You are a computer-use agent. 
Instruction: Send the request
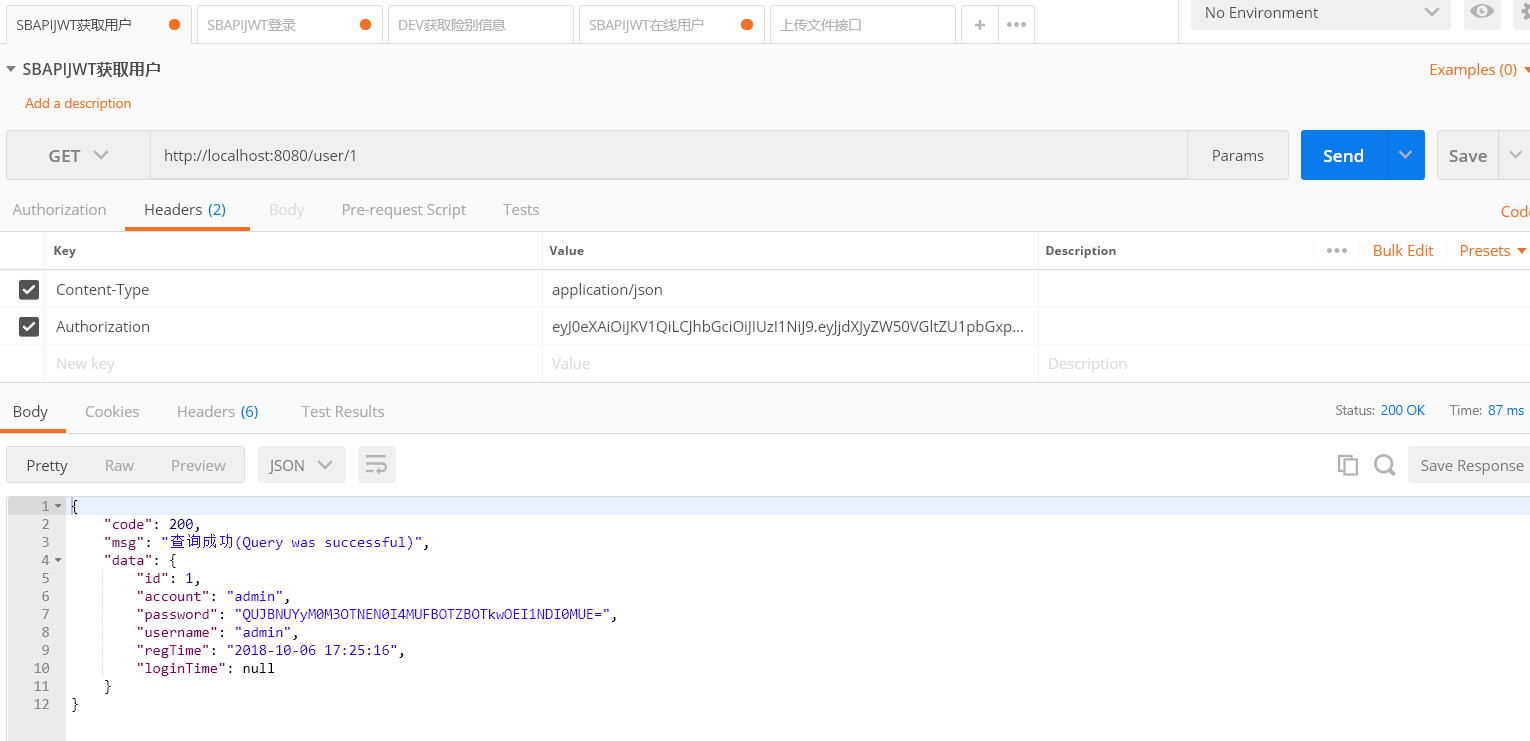tap(1343, 156)
